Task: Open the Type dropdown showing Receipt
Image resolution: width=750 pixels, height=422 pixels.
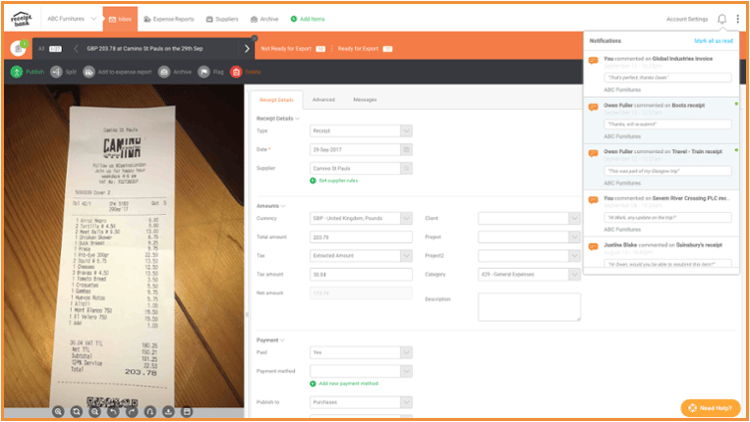Action: point(406,131)
